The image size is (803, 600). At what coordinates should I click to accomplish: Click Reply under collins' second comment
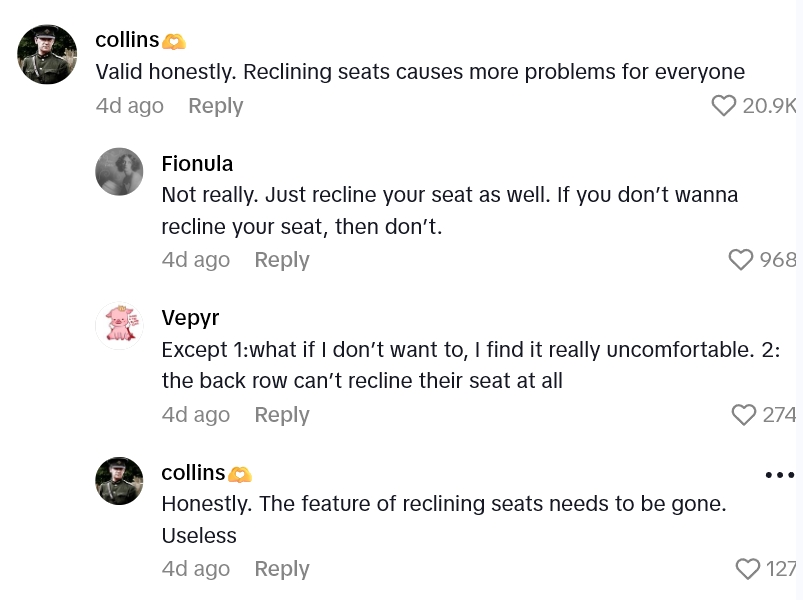click(x=281, y=568)
